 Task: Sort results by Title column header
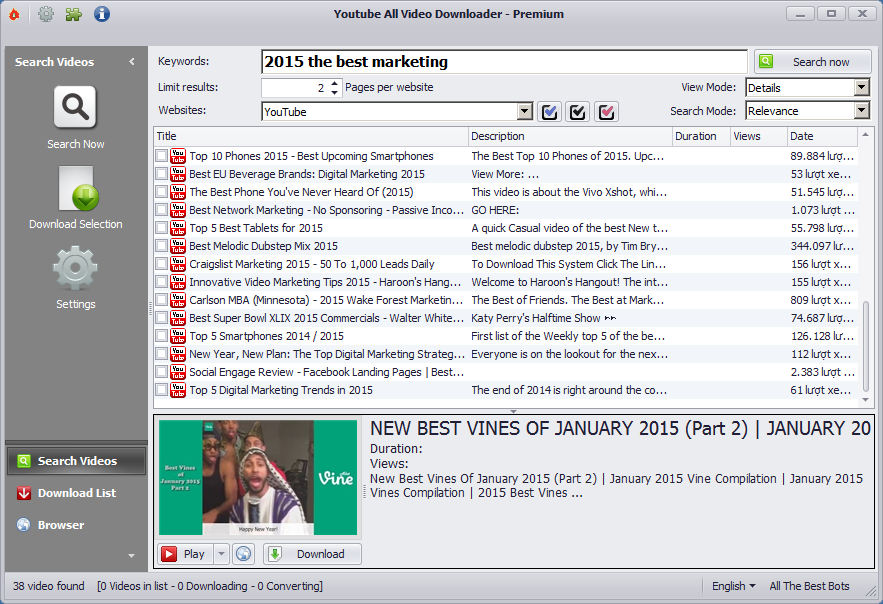[x=311, y=136]
